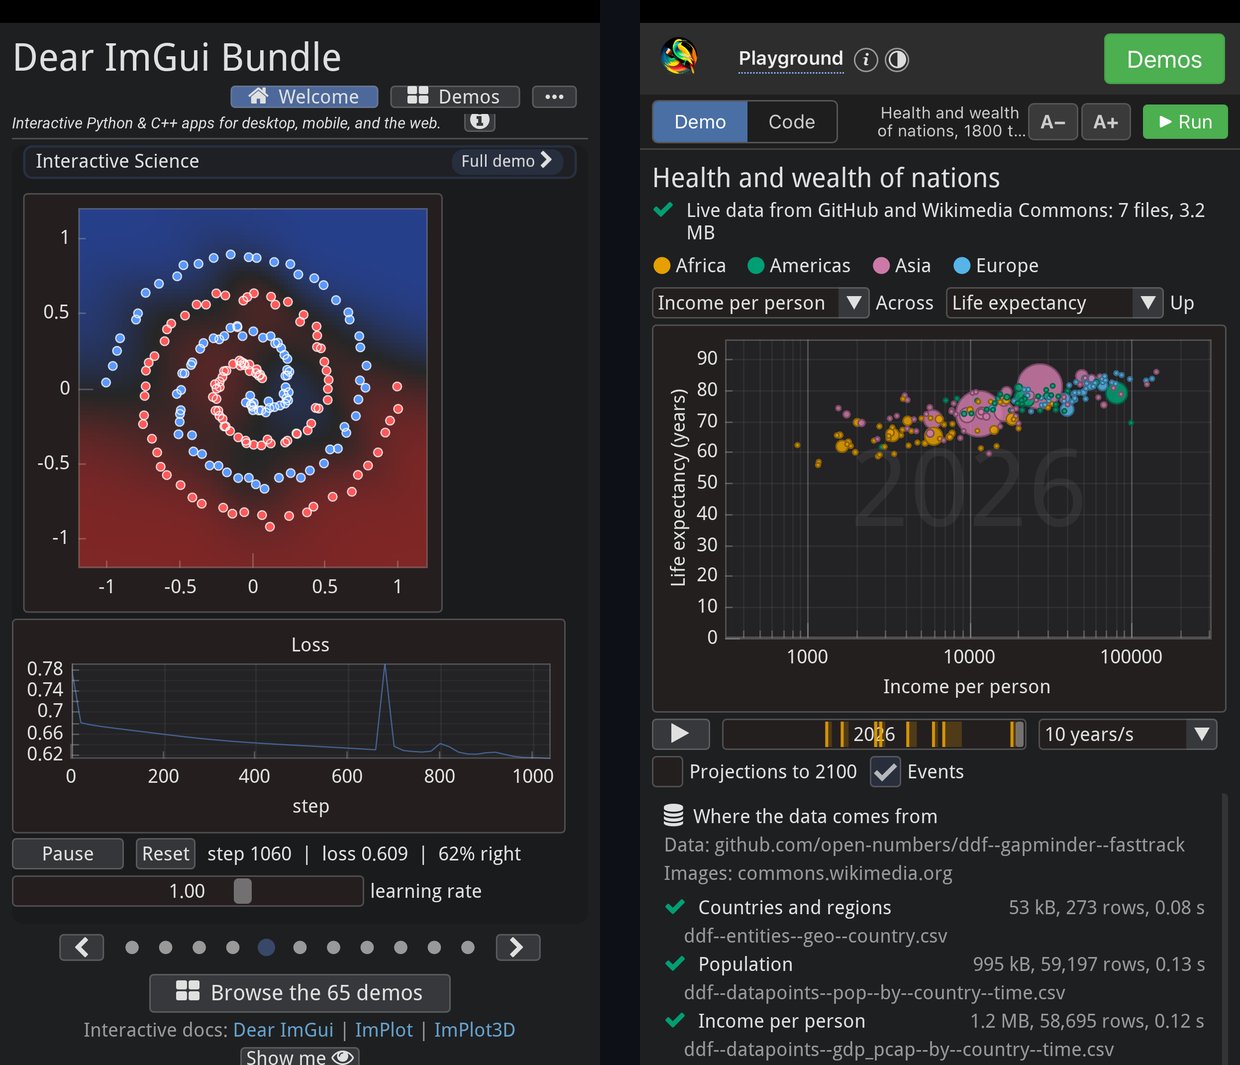The width and height of the screenshot is (1240, 1065).
Task: Increase font size with A+ button
Action: click(1105, 122)
